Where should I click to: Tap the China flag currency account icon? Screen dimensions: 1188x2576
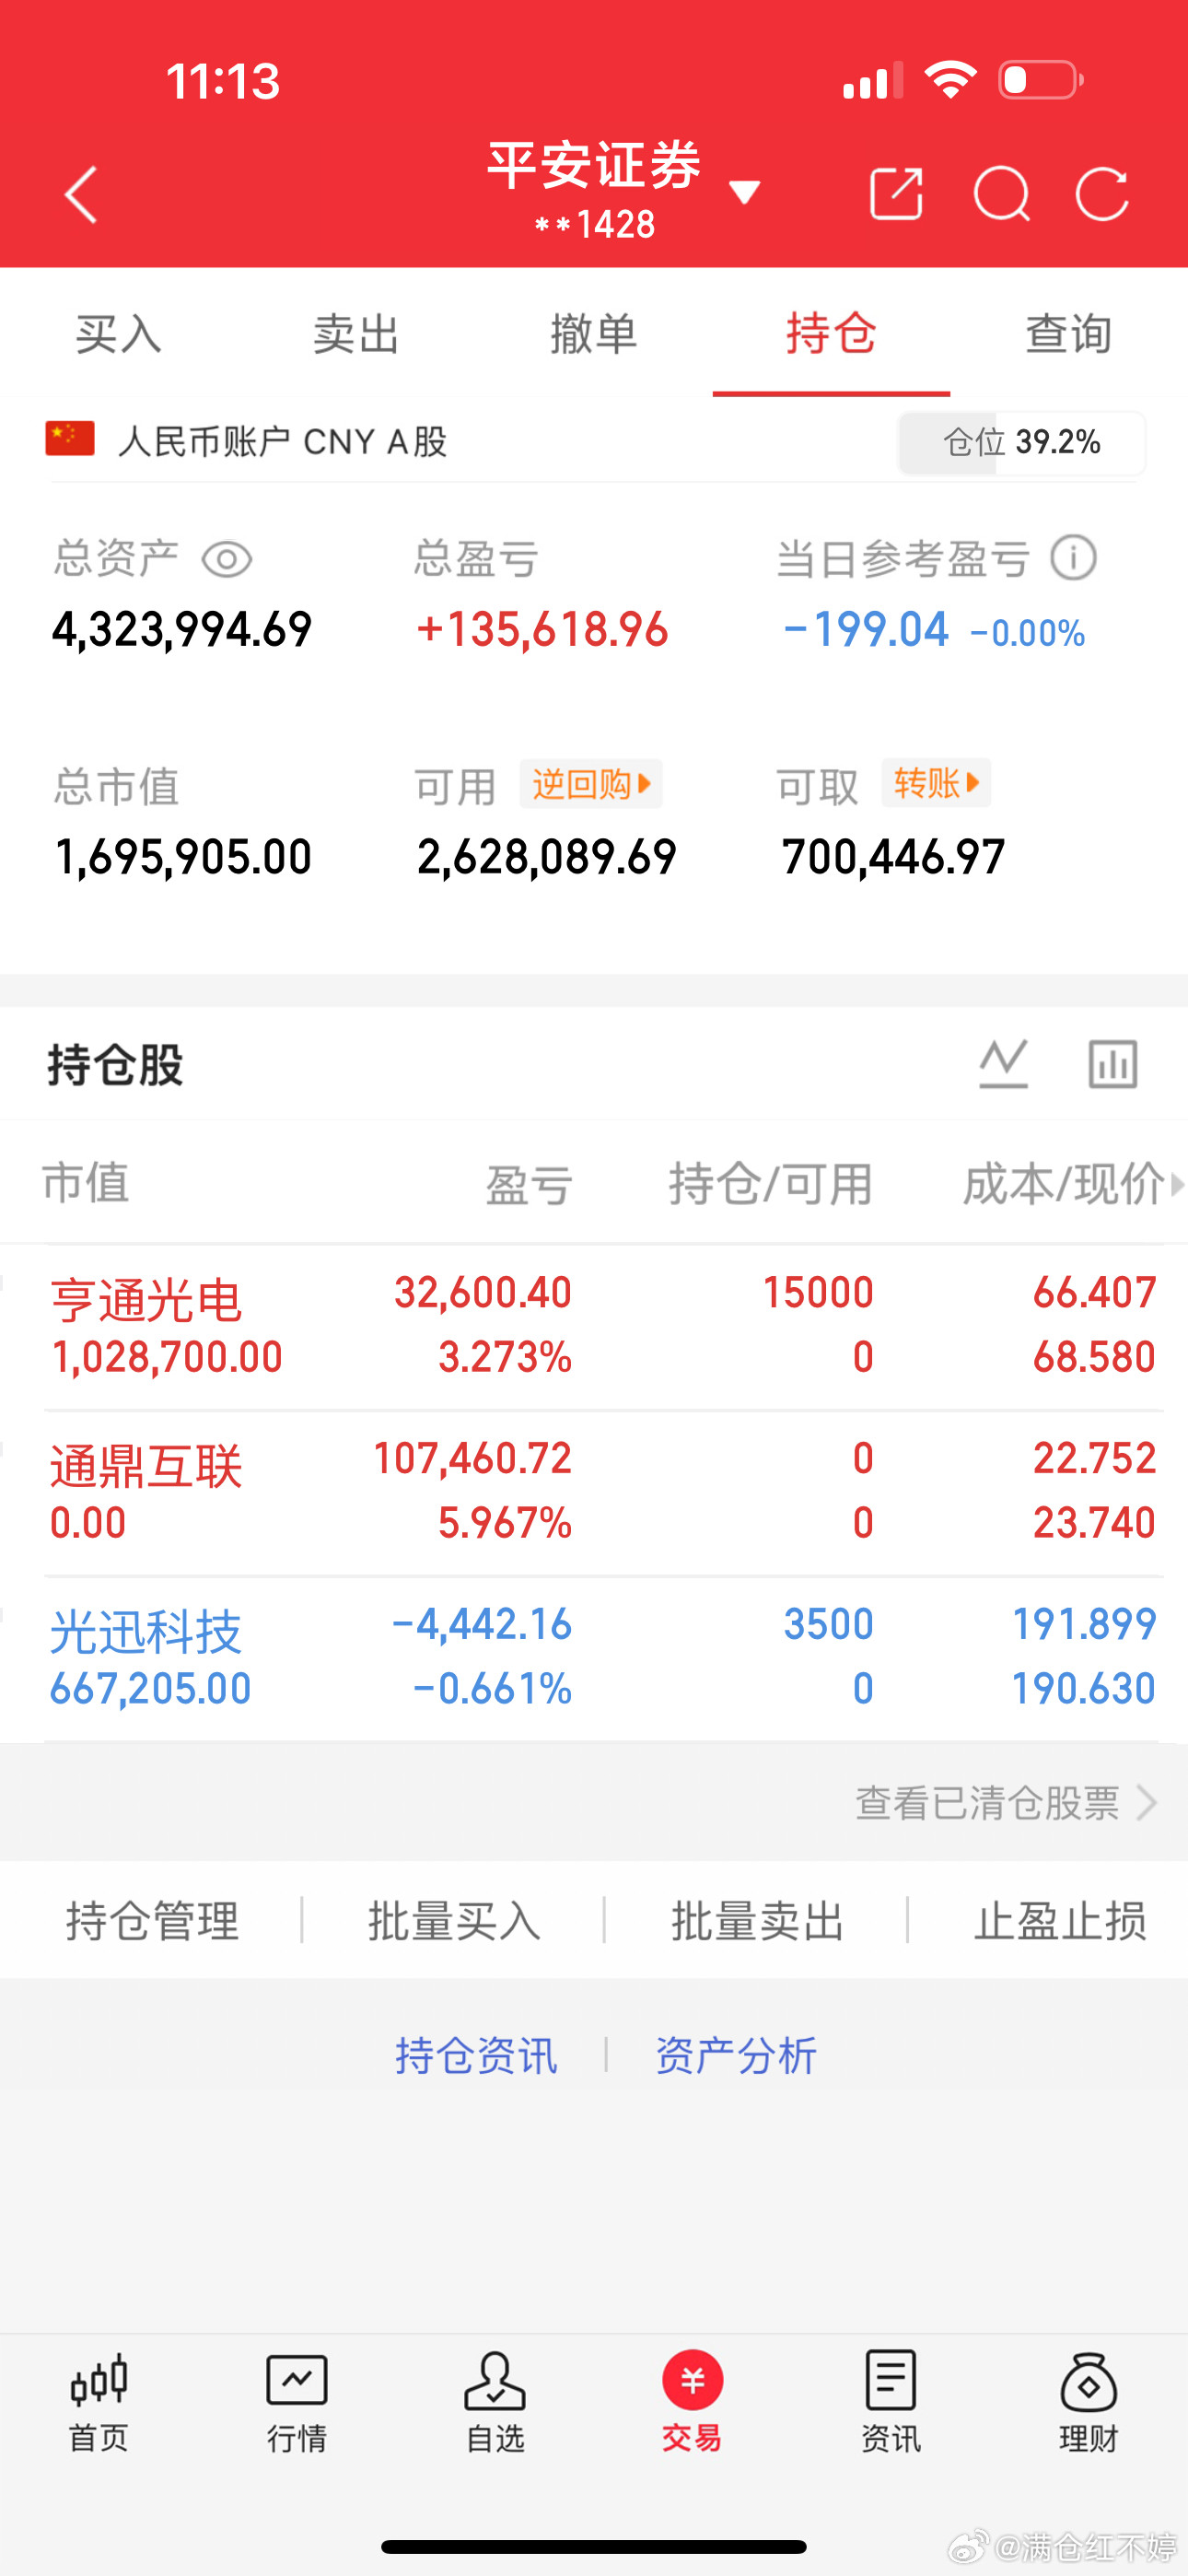[70, 439]
